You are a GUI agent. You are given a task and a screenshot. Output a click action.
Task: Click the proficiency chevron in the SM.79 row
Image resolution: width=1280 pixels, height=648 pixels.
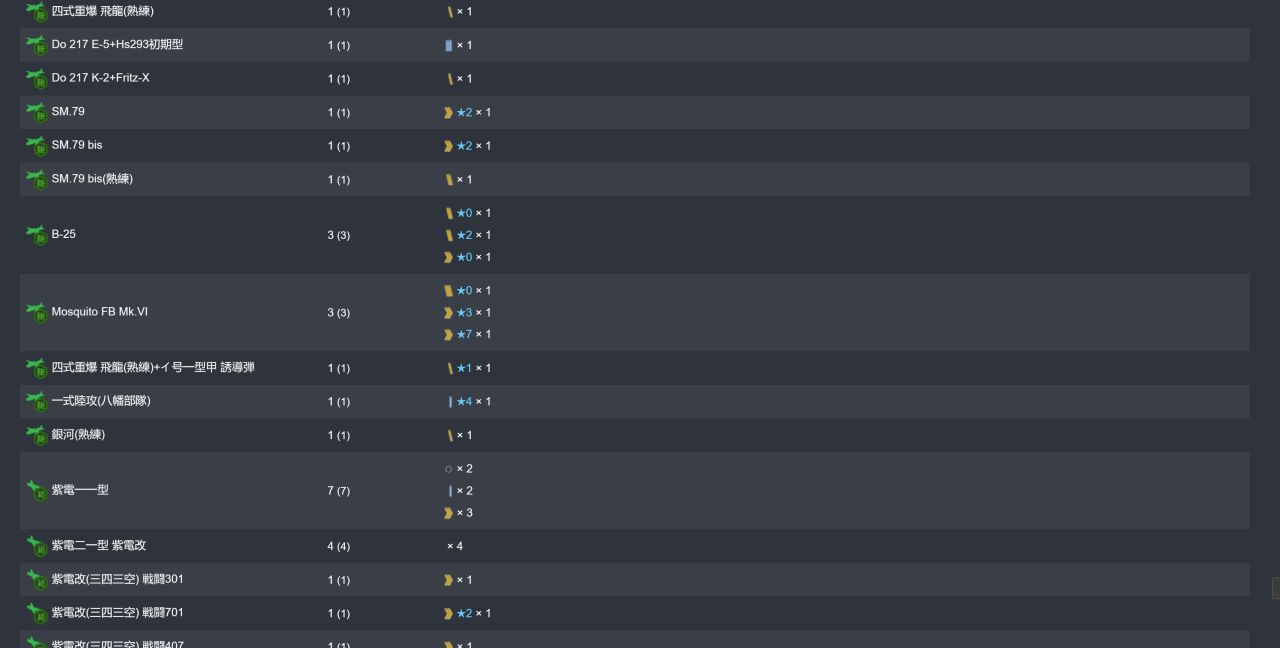(x=449, y=113)
